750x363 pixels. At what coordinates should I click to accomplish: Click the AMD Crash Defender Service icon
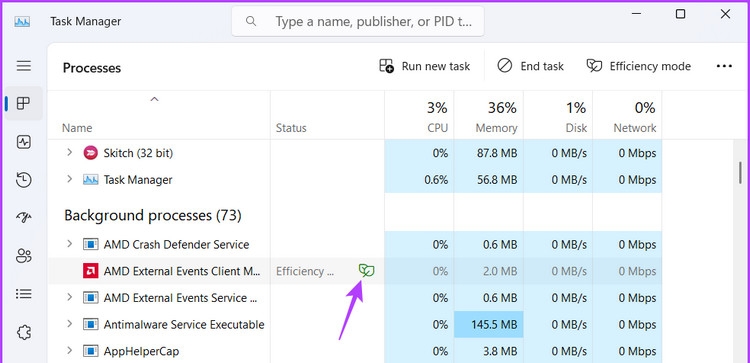point(90,244)
